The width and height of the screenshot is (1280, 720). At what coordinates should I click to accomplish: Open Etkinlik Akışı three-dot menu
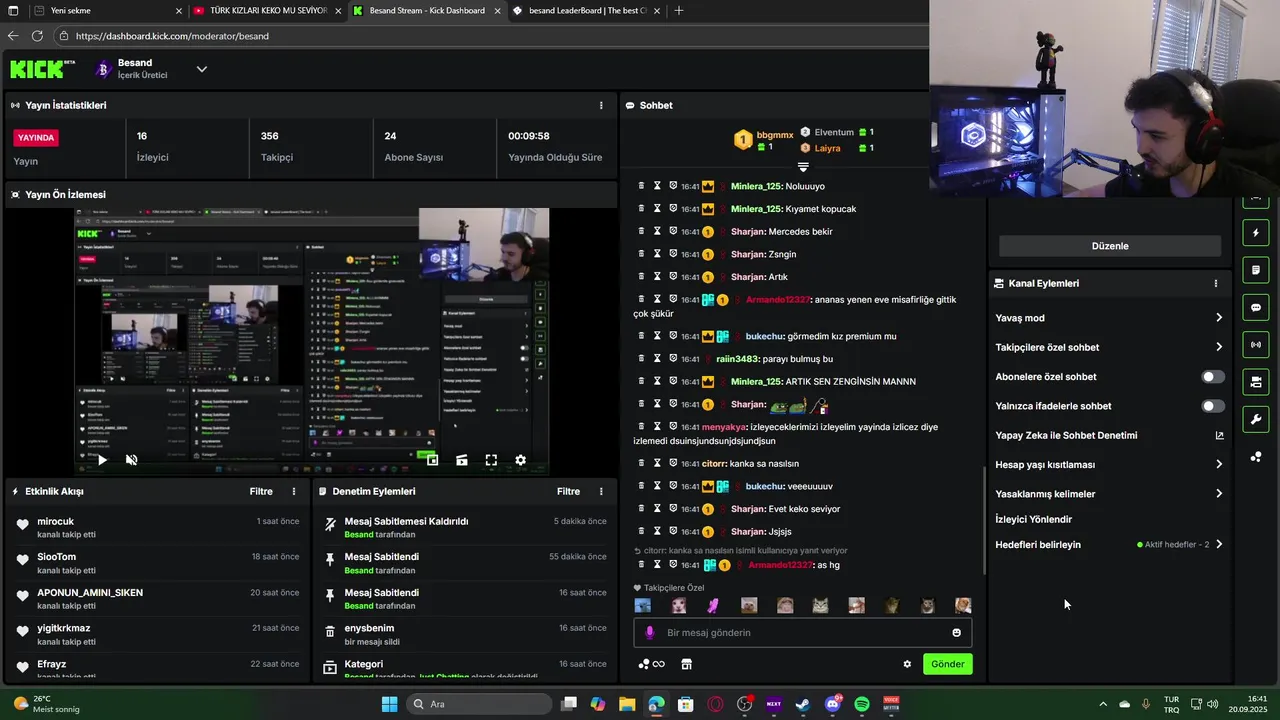(x=294, y=491)
